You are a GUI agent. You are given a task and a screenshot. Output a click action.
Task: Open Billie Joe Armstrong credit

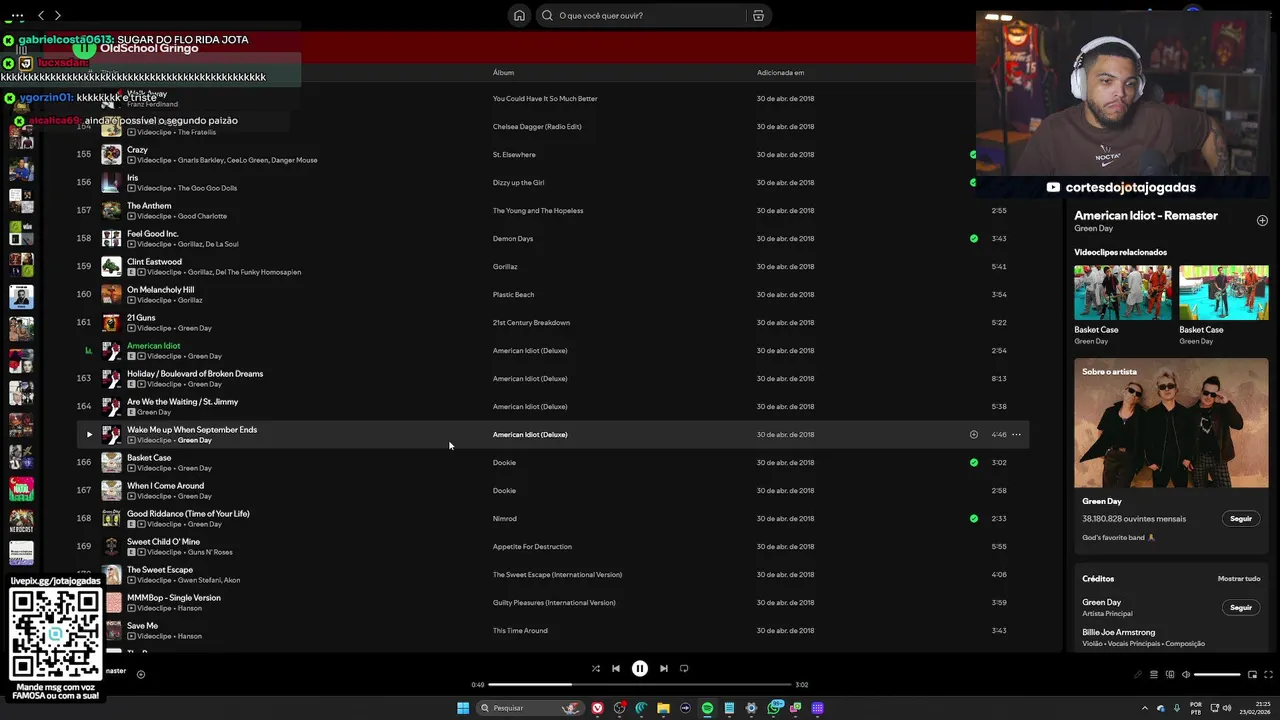pyautogui.click(x=1118, y=632)
